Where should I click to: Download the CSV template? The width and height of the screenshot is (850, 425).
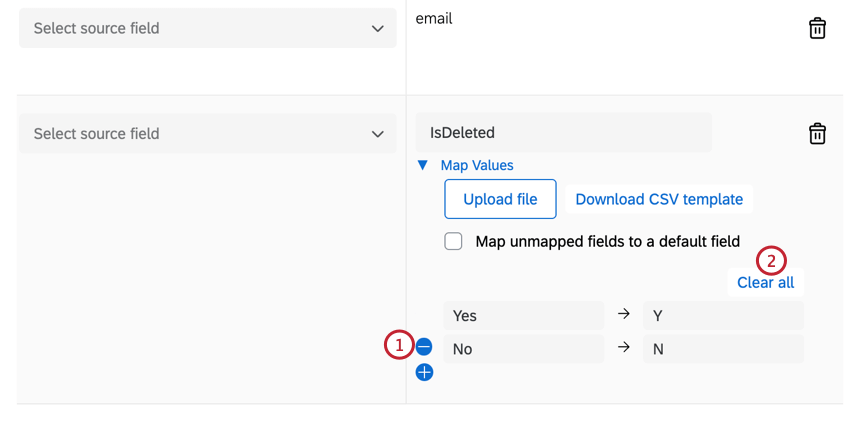click(659, 199)
